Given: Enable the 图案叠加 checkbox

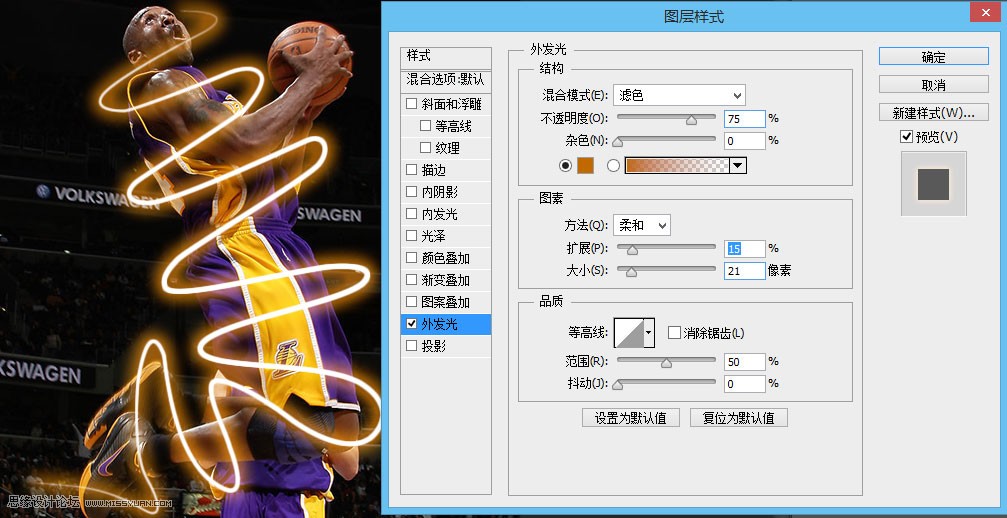Looking at the screenshot, I should (x=412, y=302).
